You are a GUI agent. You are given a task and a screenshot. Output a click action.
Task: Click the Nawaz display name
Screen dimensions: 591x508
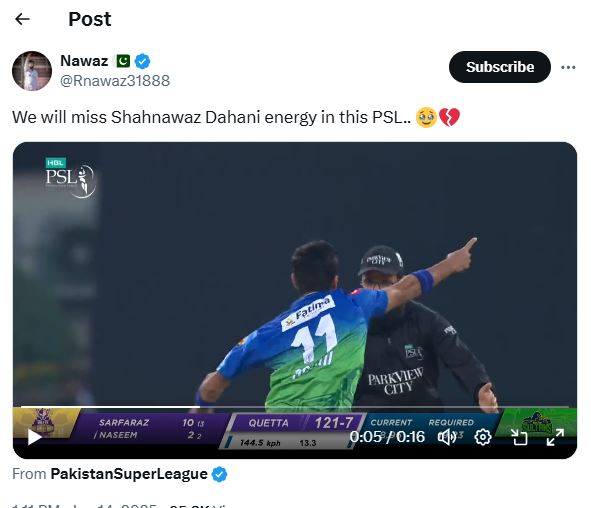[84, 61]
